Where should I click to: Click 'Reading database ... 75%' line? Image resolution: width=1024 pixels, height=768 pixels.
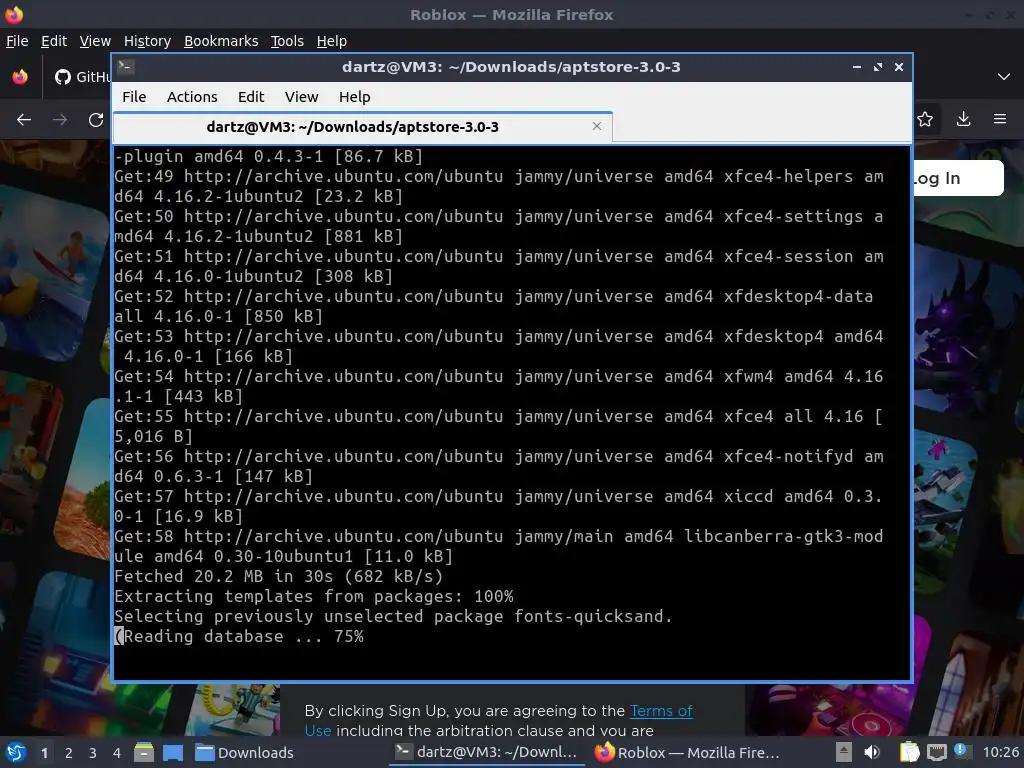[x=239, y=636]
